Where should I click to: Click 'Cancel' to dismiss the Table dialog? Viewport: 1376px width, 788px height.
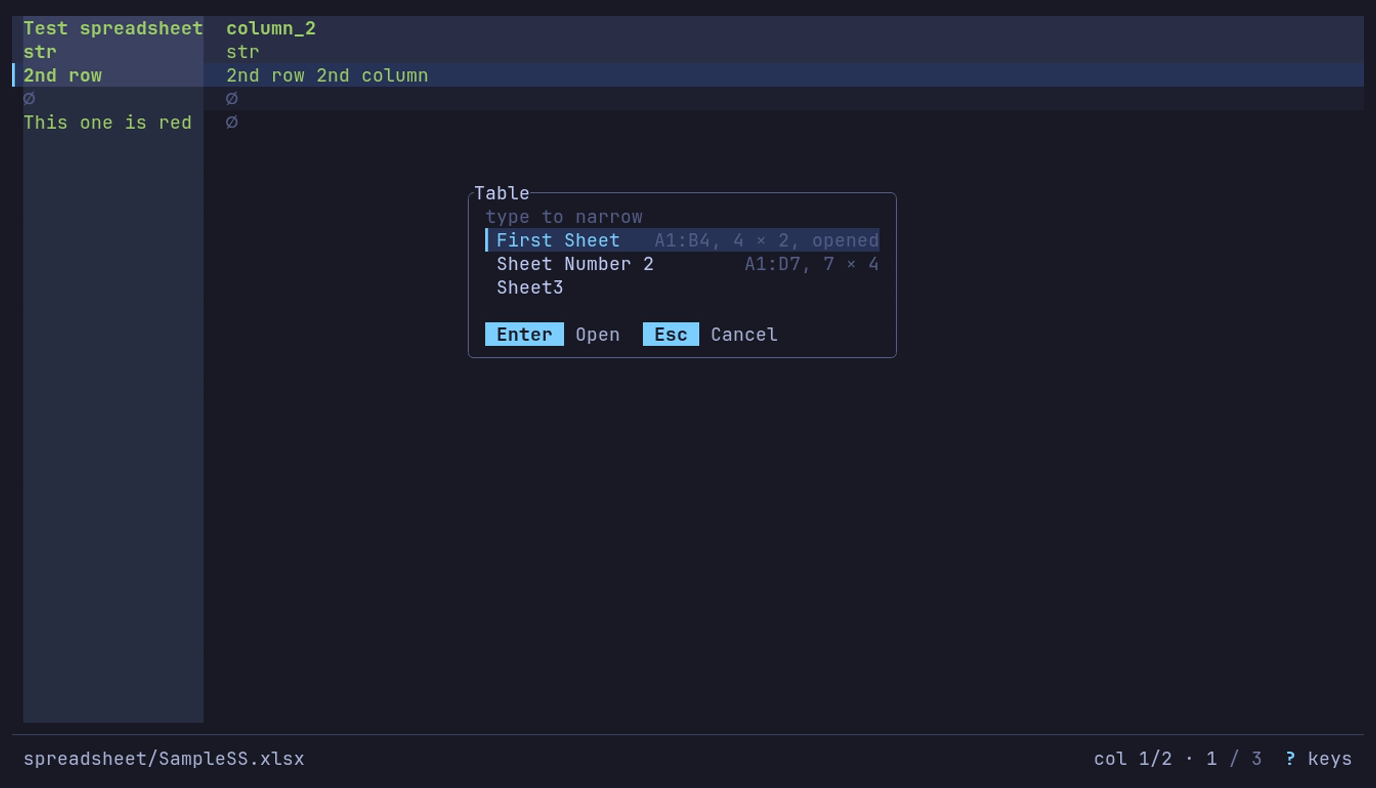point(744,335)
